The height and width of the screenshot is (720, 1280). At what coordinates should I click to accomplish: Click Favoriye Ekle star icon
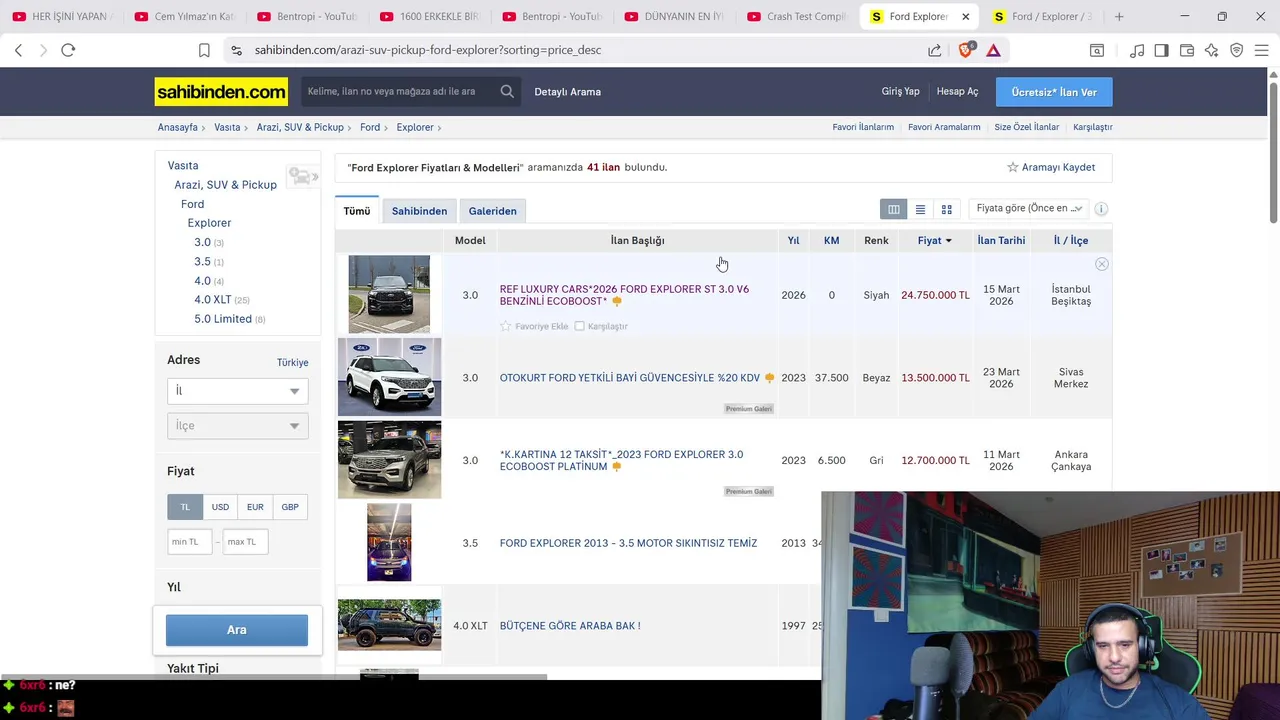point(505,326)
